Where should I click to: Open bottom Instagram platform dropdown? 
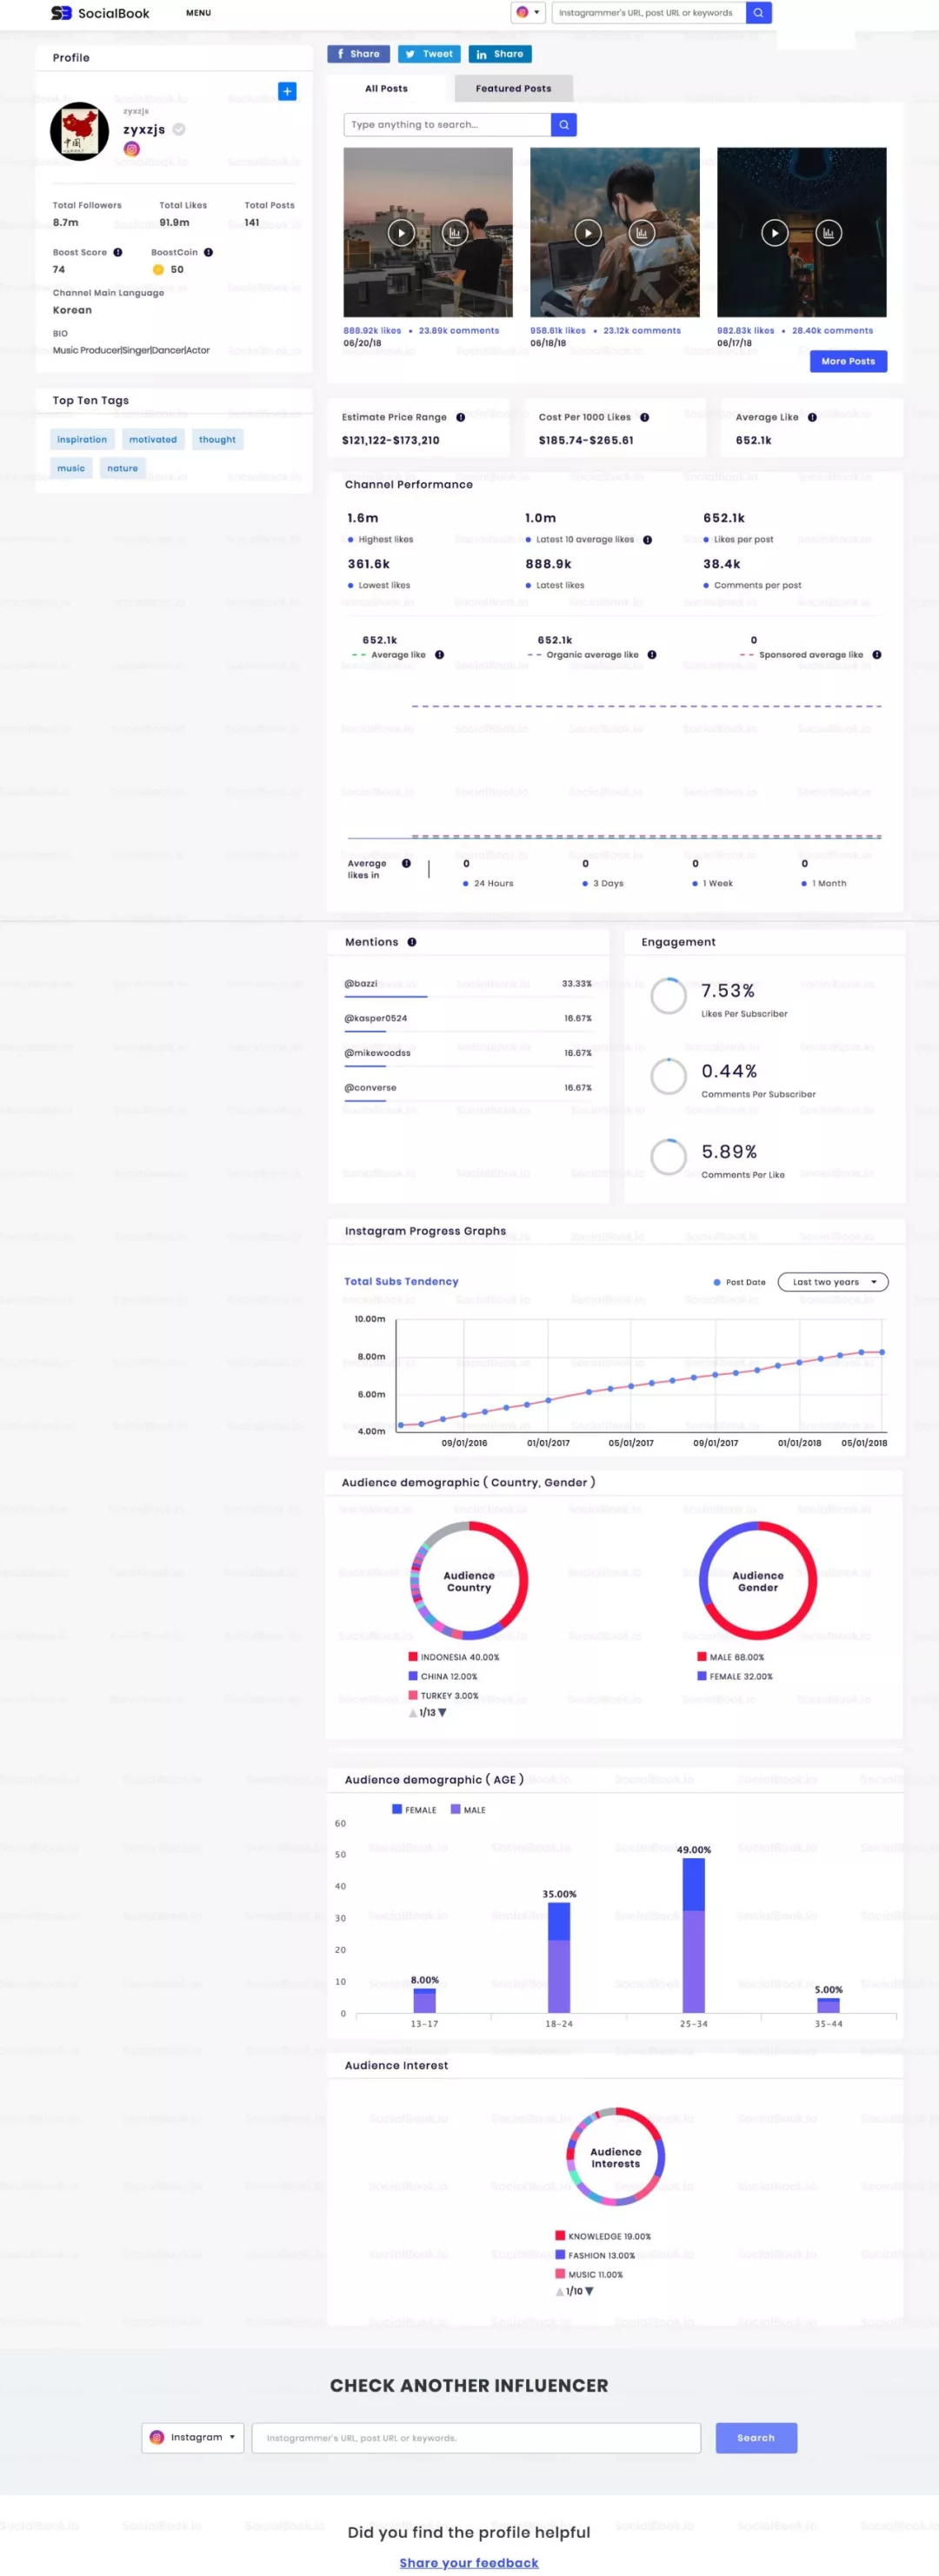pyautogui.click(x=193, y=2437)
